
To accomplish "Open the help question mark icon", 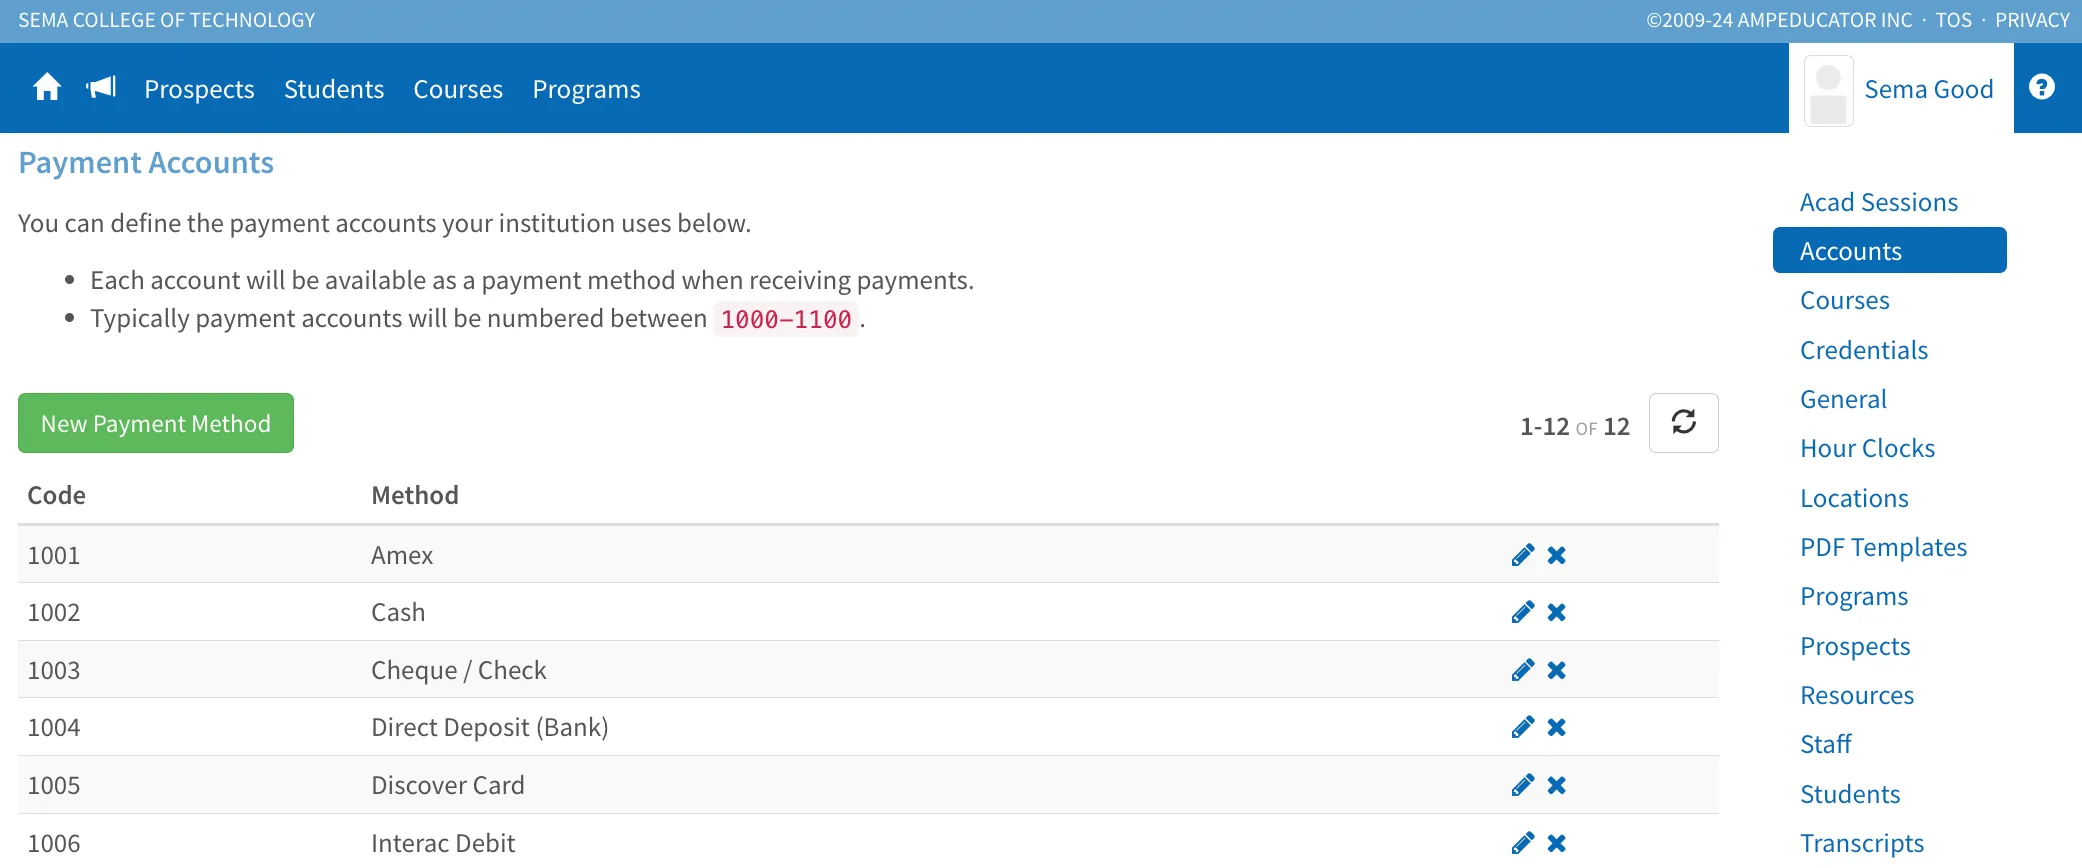I will (x=2042, y=87).
